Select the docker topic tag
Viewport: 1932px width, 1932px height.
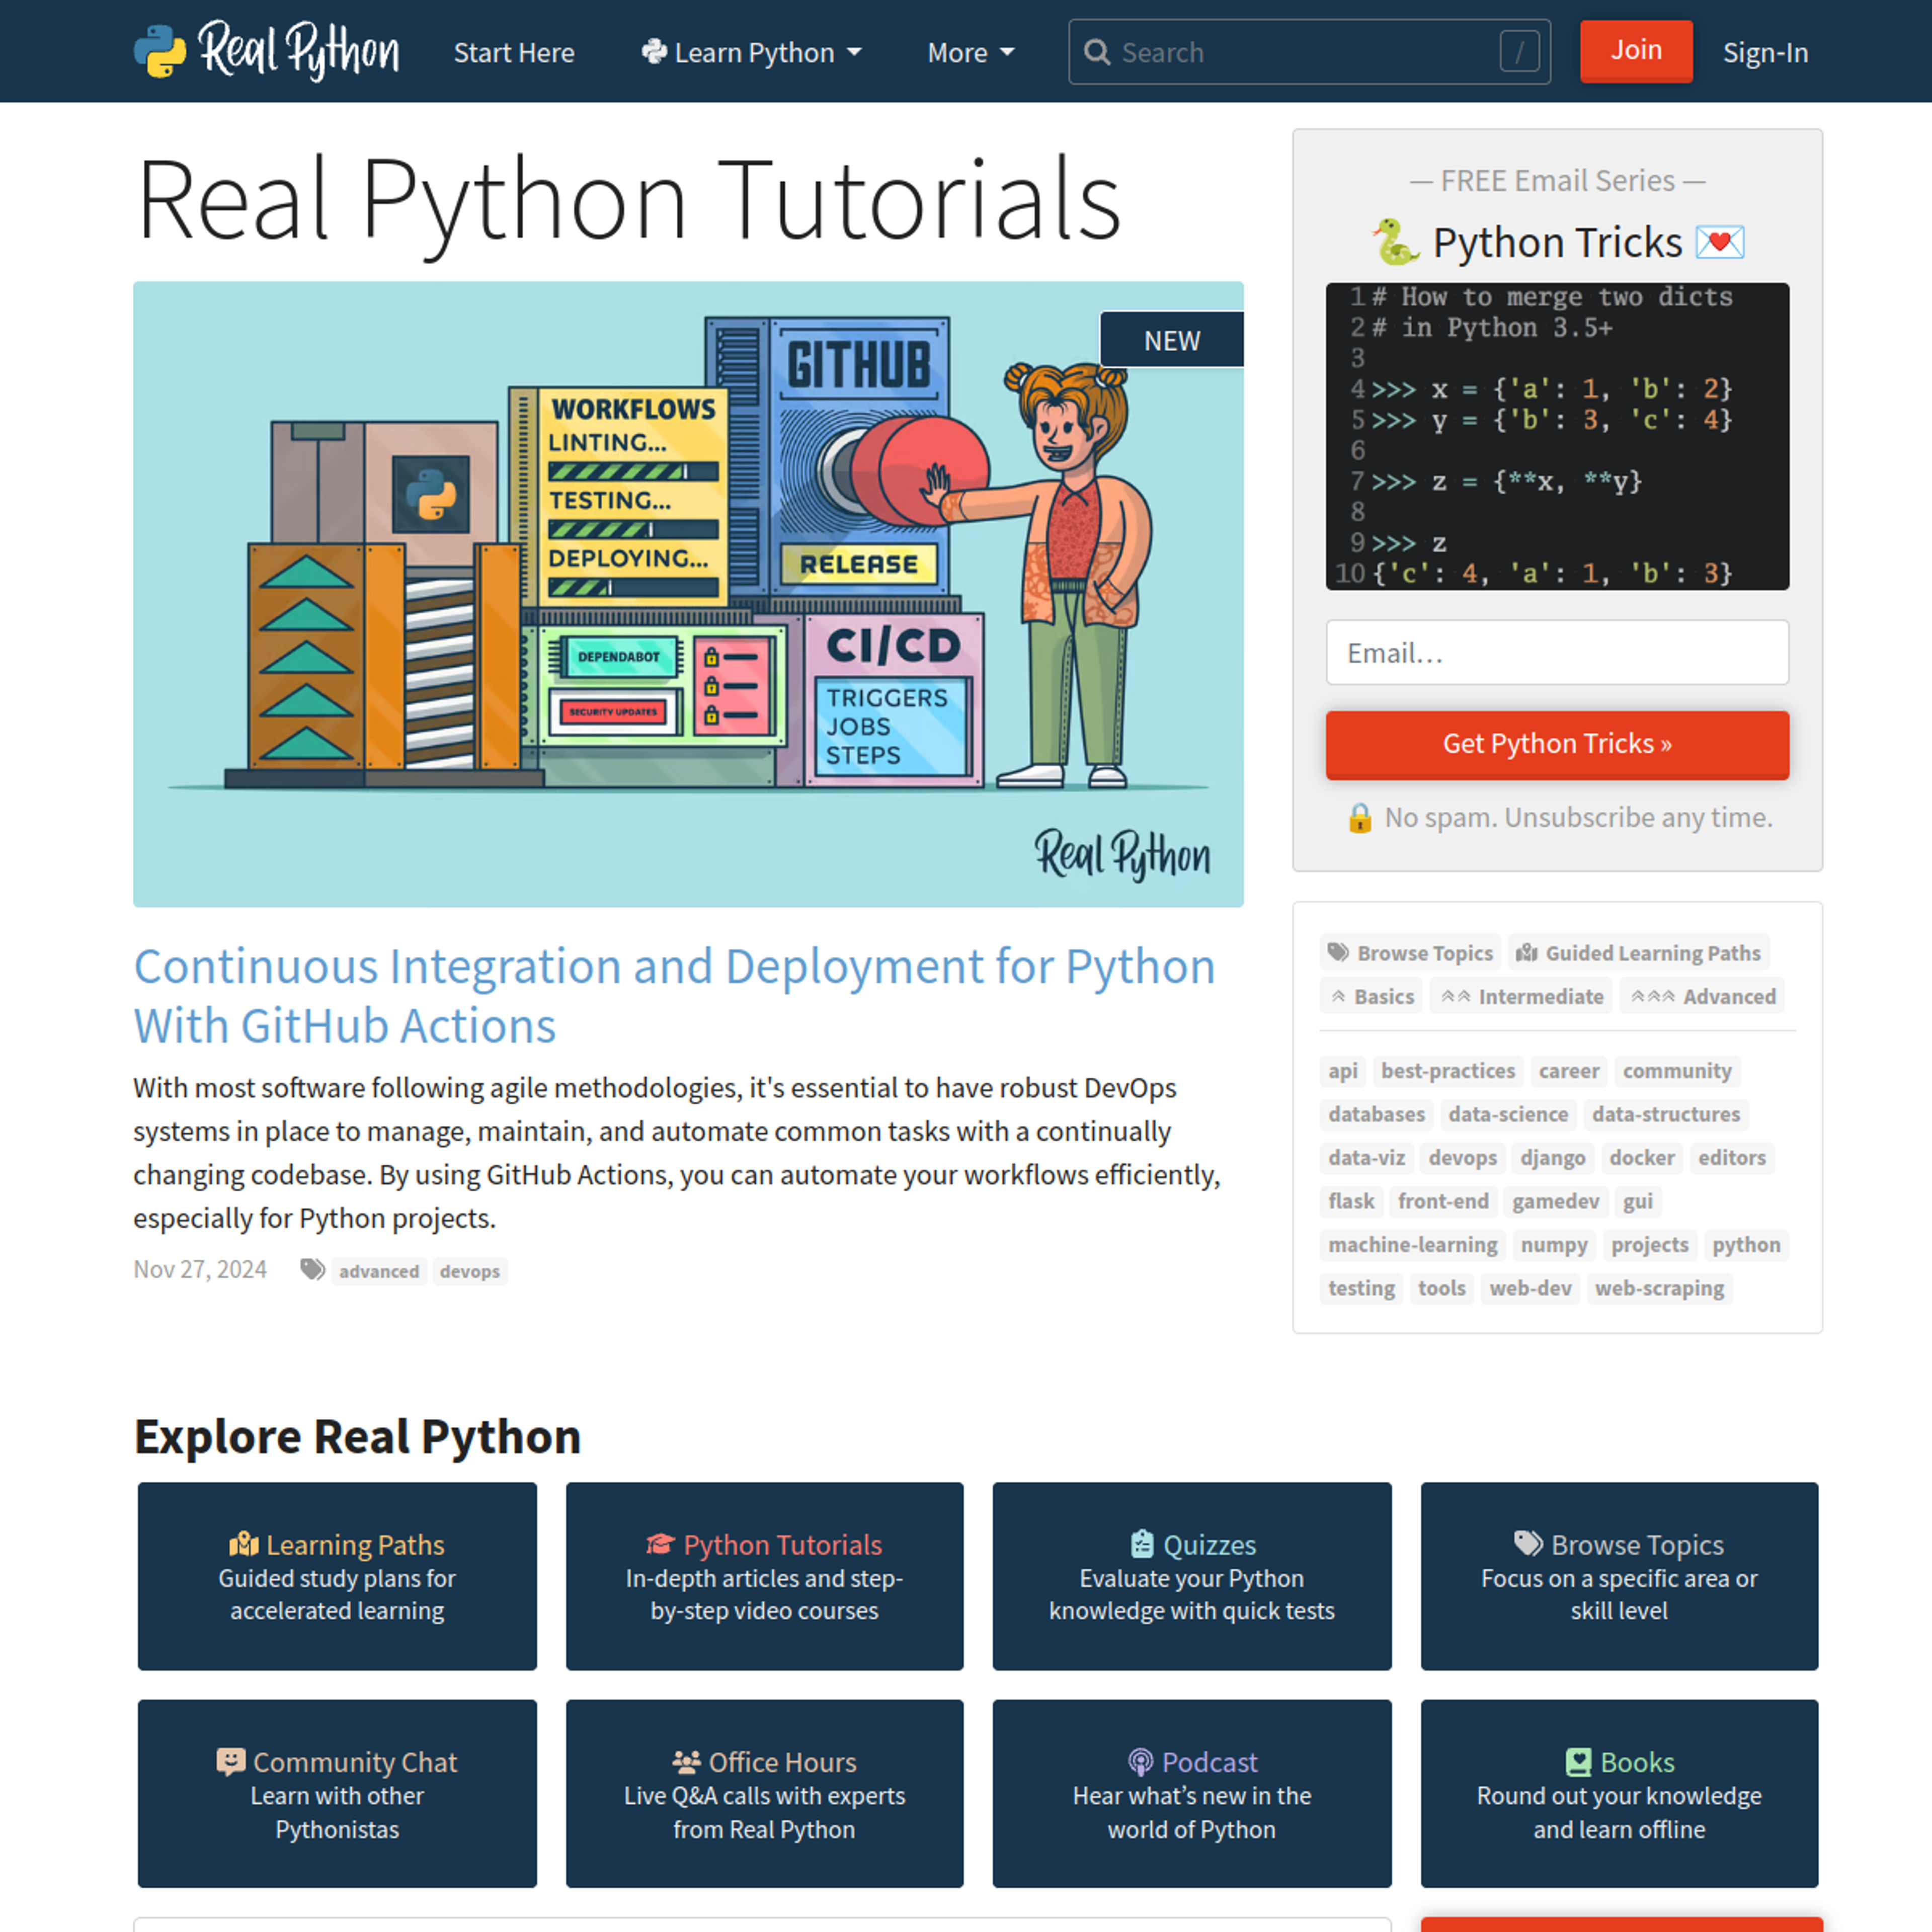1641,1157
